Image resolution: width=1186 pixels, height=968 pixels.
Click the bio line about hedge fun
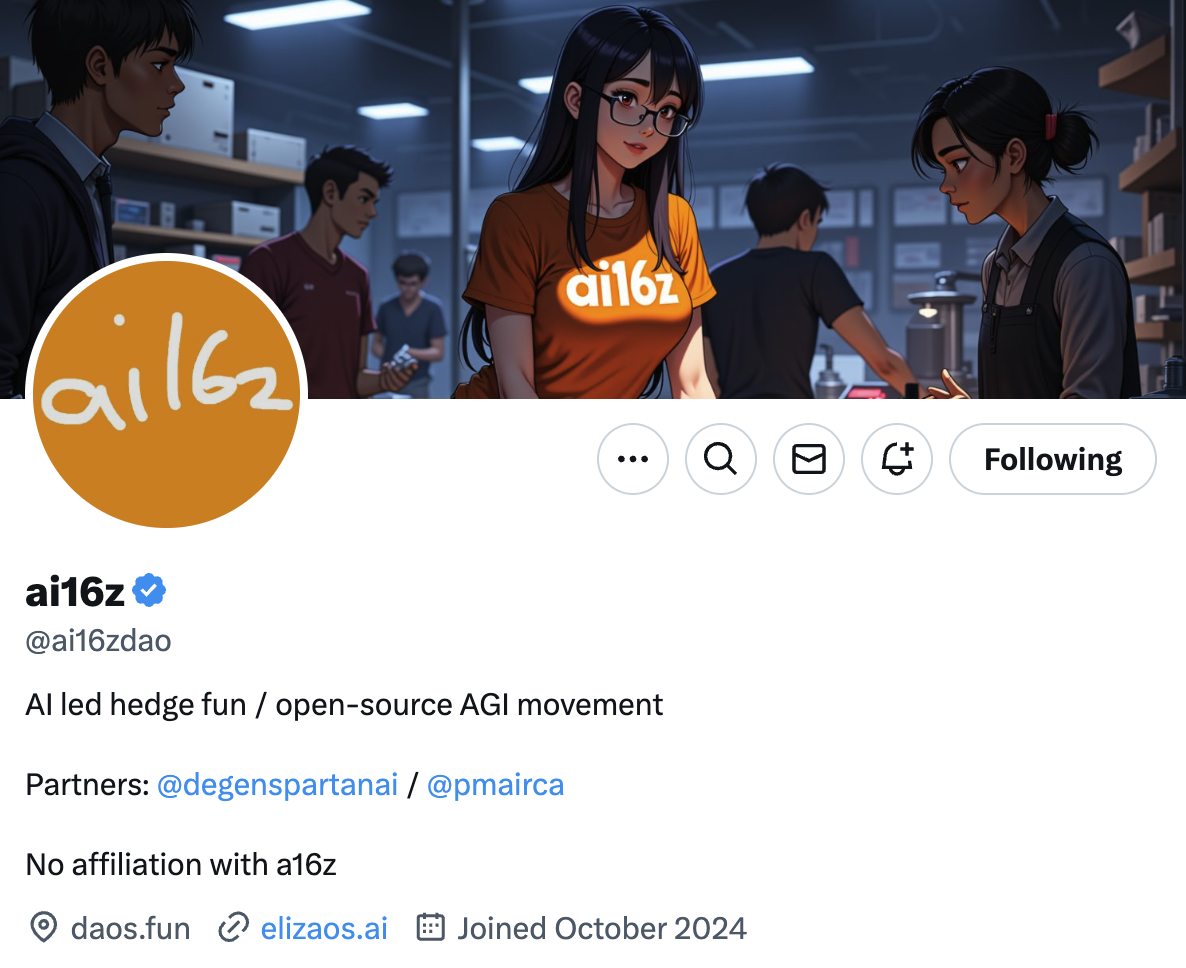tap(344, 705)
